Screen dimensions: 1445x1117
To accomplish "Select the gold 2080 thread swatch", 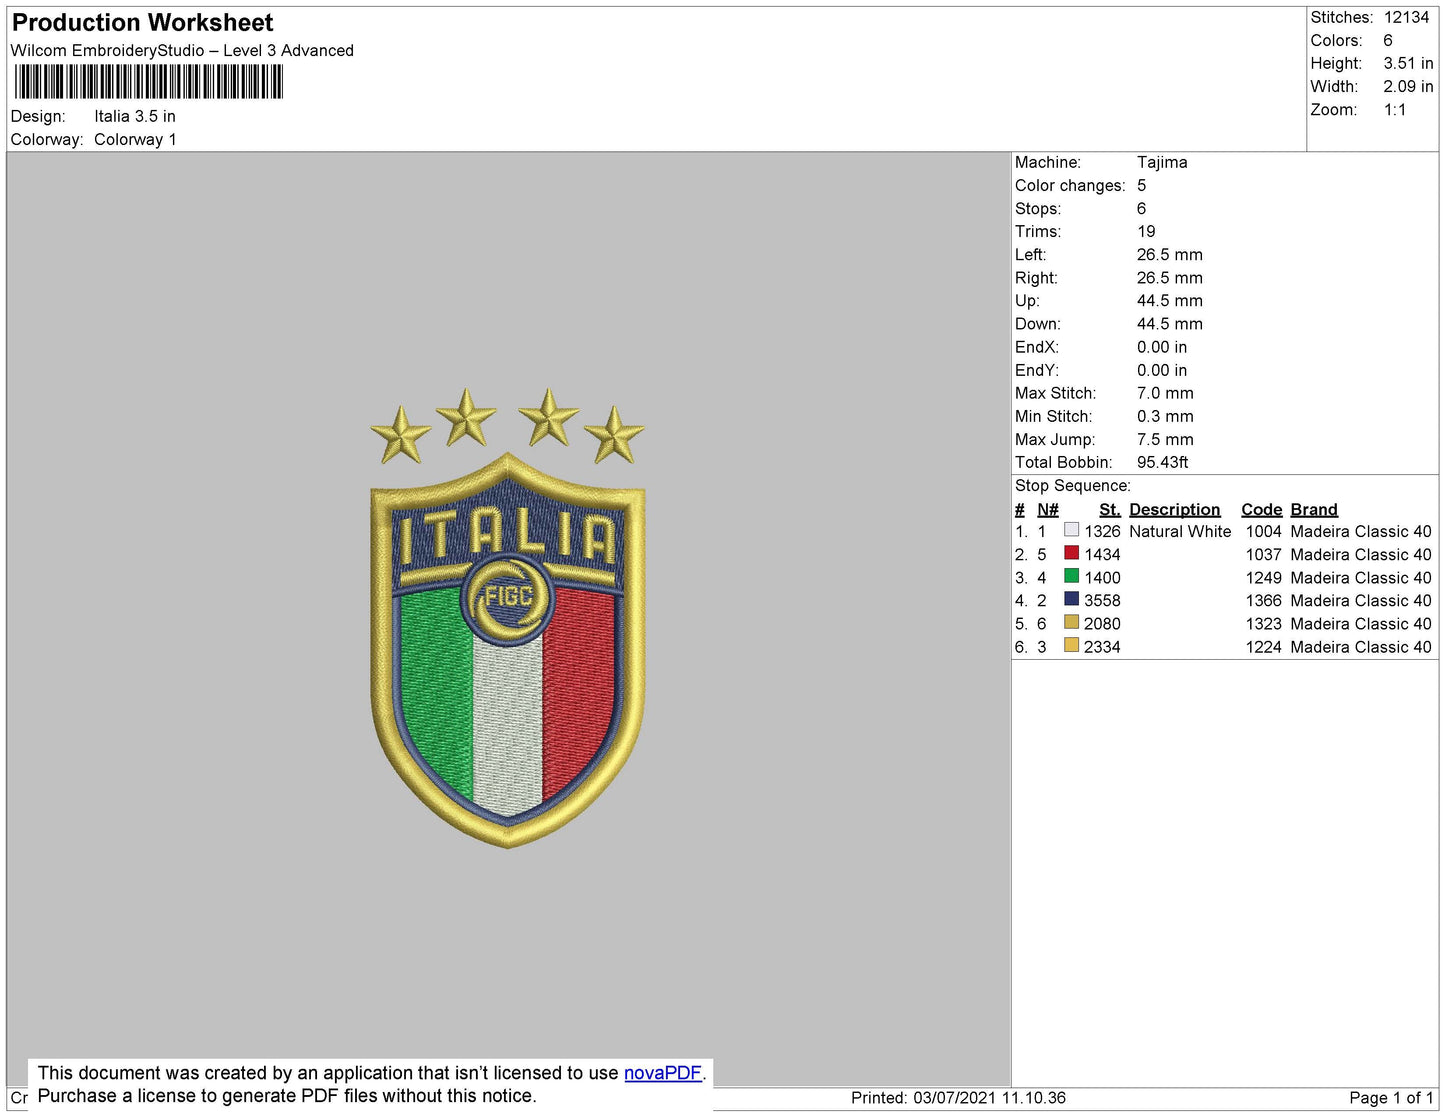I will point(1071,622).
